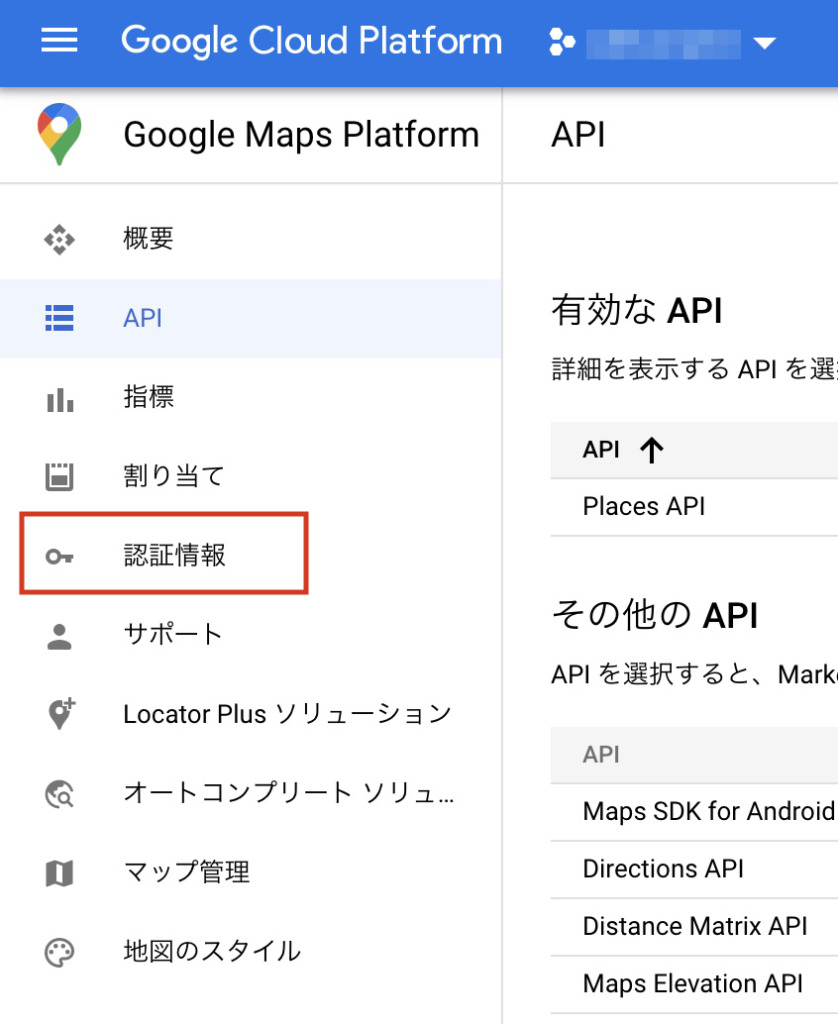Click the Google Maps pin logo
This screenshot has height=1024, width=838.
[59, 134]
